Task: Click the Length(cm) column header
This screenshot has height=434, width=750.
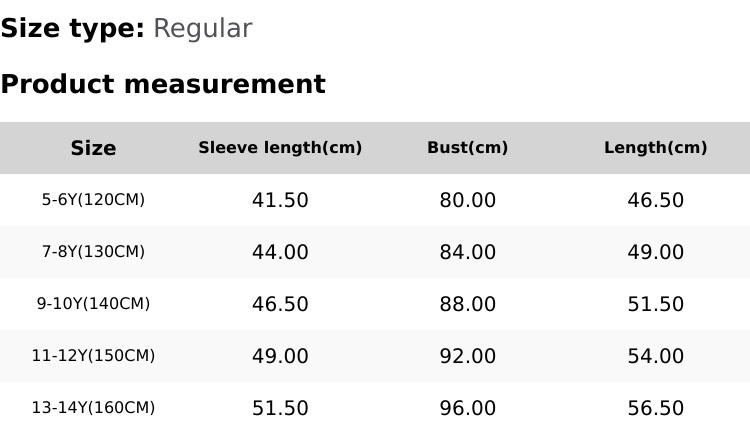Action: 655,148
